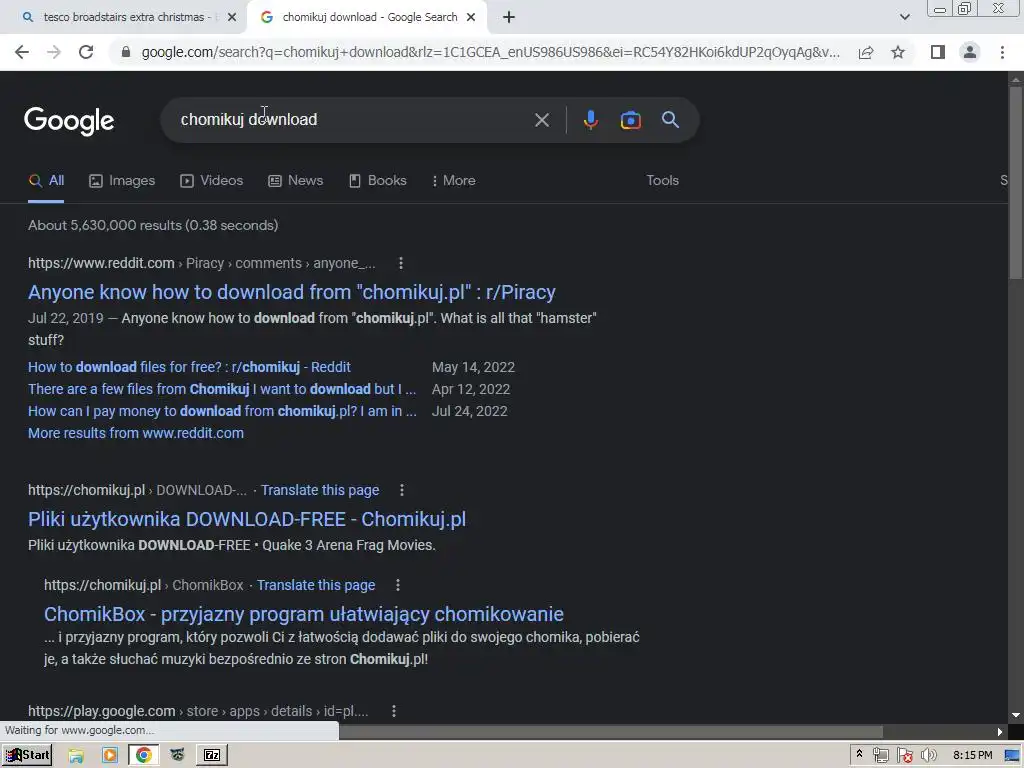1024x768 pixels.
Task: Select the All results tab
Action: 46,181
